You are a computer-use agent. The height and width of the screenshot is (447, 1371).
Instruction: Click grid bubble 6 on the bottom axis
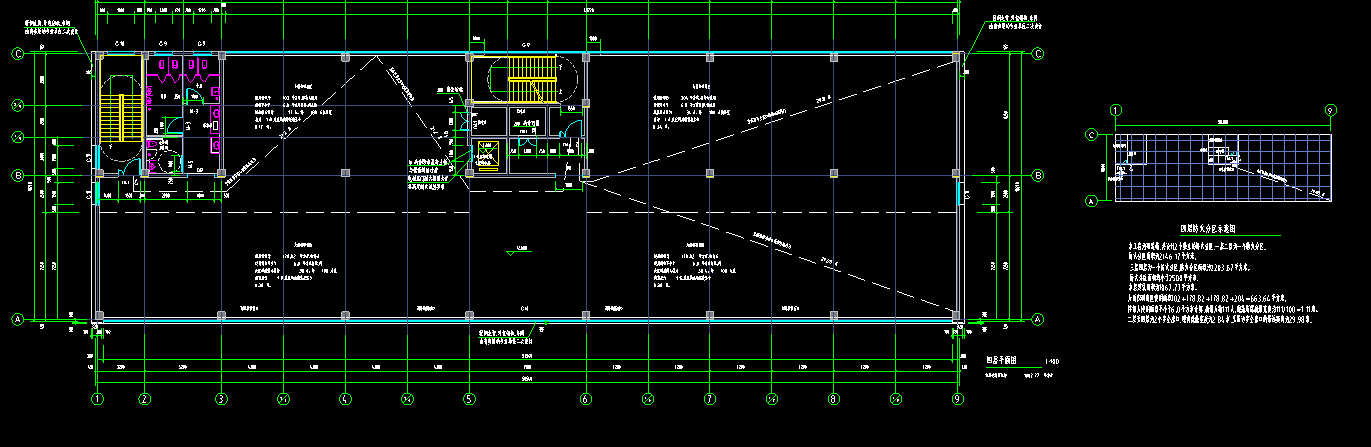(586, 399)
